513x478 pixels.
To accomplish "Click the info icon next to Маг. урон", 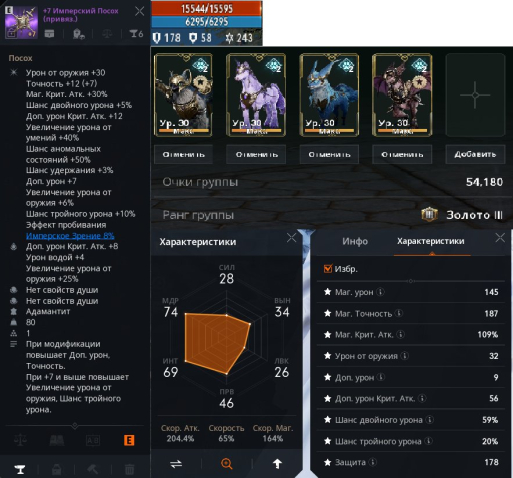I will (380, 292).
